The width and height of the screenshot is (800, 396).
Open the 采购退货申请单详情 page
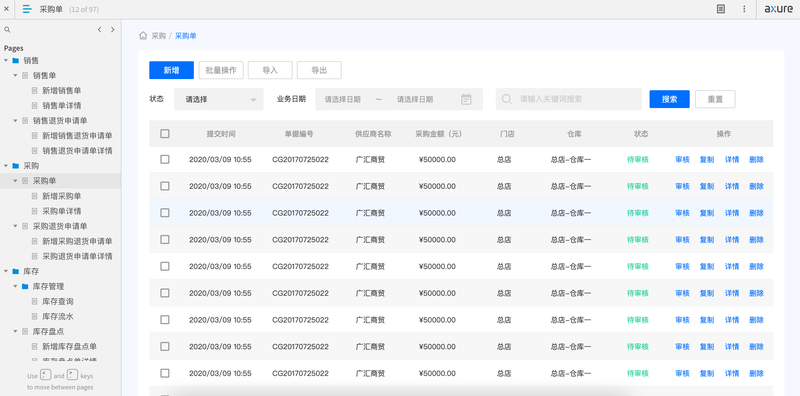(77, 256)
